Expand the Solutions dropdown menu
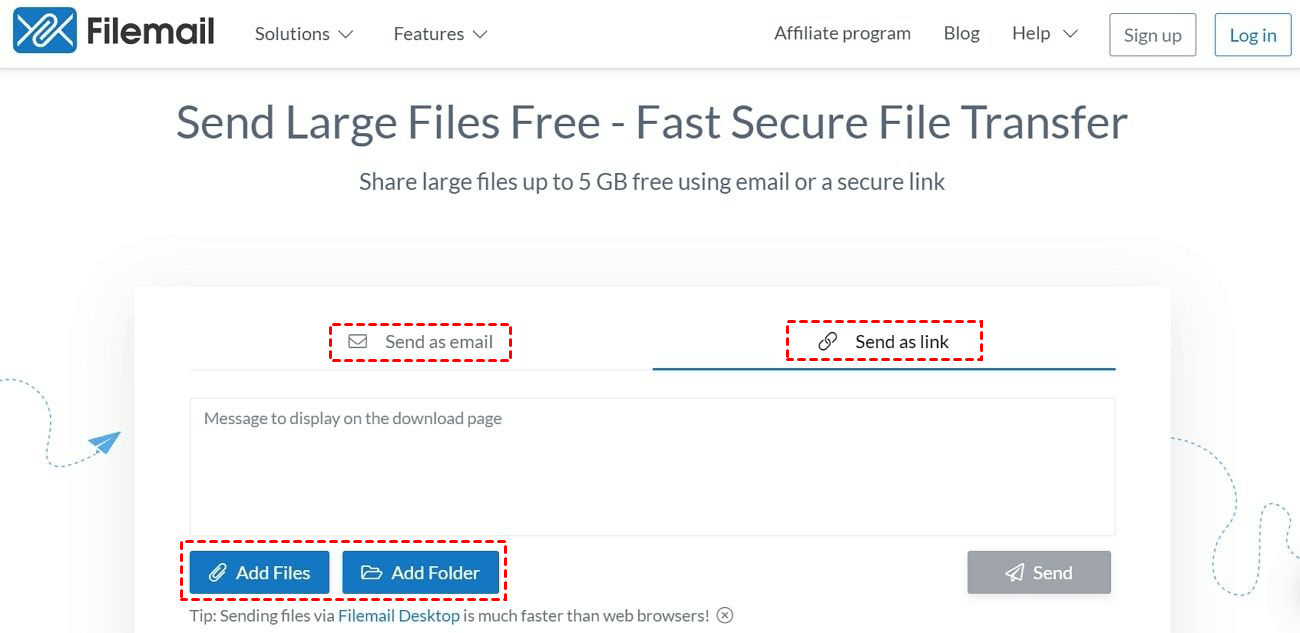1300x633 pixels. [304, 34]
